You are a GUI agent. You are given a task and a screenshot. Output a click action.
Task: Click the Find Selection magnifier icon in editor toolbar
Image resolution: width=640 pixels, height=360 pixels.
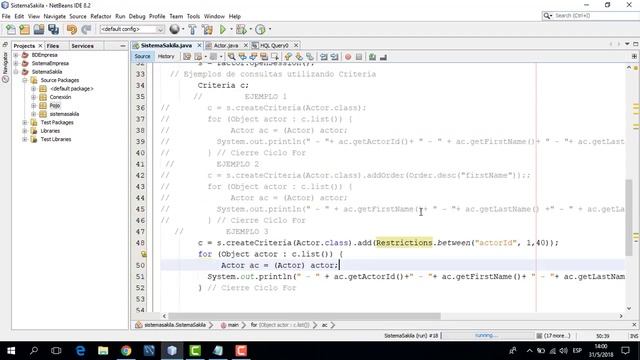[231, 57]
